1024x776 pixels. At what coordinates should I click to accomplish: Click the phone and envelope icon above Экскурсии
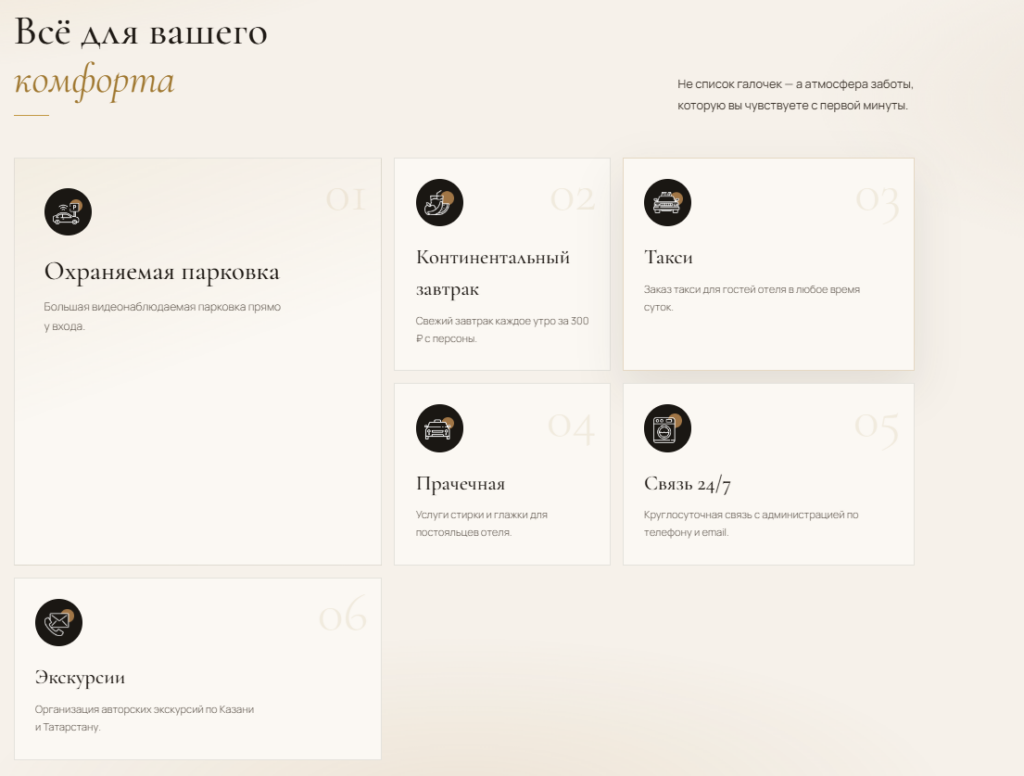[x=59, y=622]
